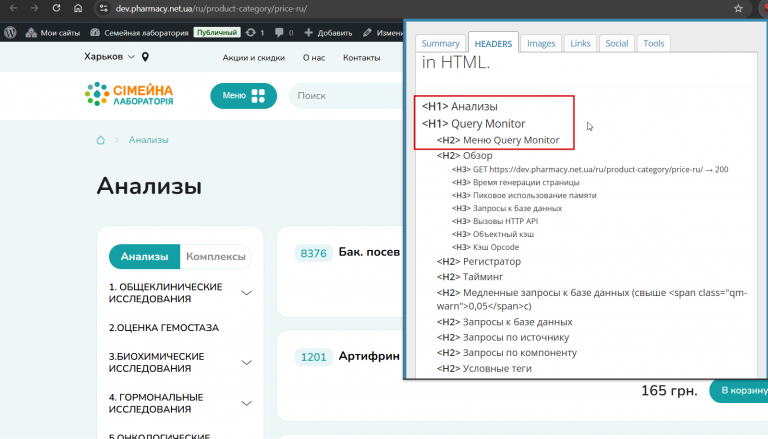Click Добавить in the admin bar

click(x=328, y=33)
